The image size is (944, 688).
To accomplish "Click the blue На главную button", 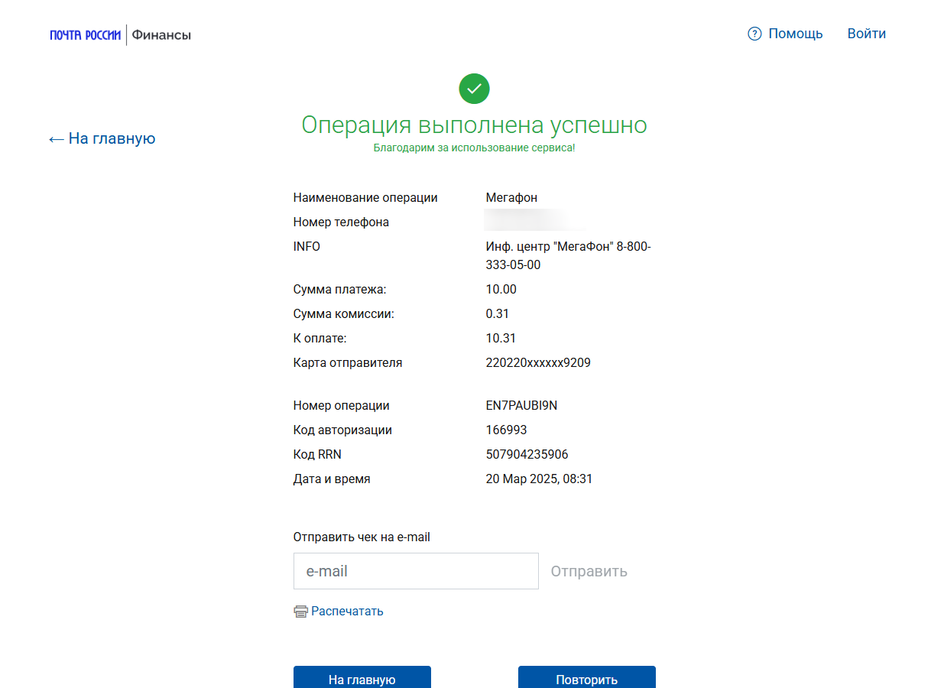I will 362,678.
